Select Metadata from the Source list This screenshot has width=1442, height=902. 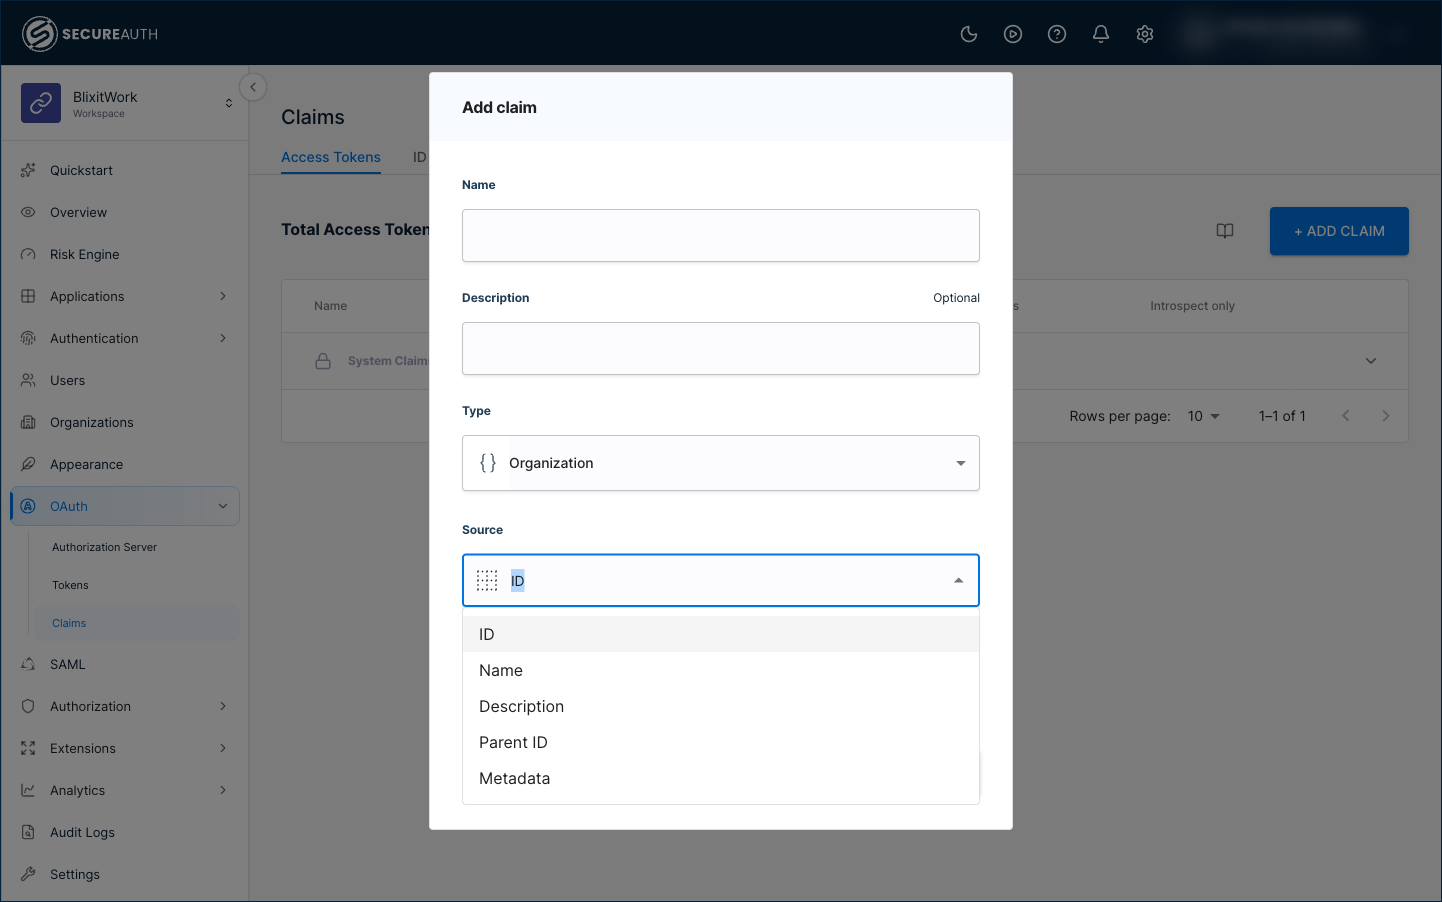720,778
